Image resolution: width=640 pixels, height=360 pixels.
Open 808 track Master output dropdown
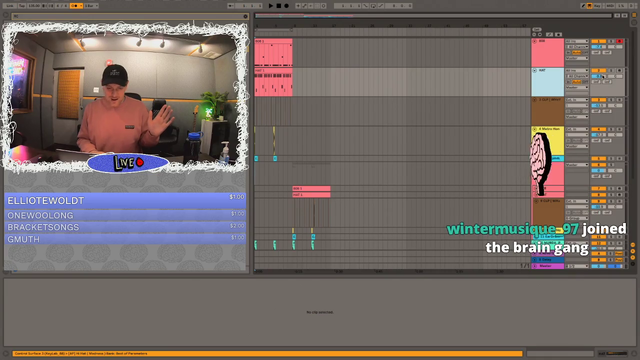pos(577,58)
